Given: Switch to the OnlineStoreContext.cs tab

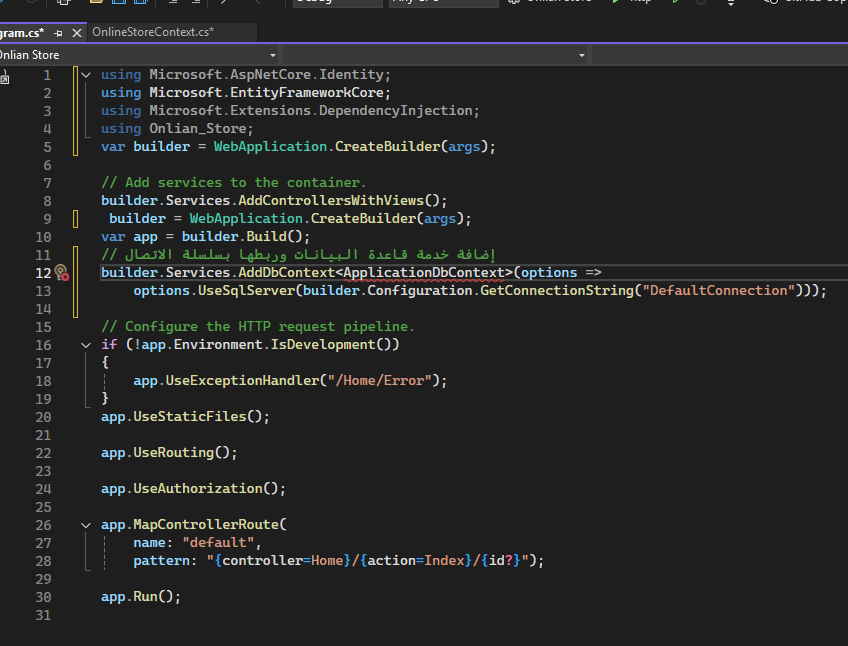Looking at the screenshot, I should pos(152,33).
